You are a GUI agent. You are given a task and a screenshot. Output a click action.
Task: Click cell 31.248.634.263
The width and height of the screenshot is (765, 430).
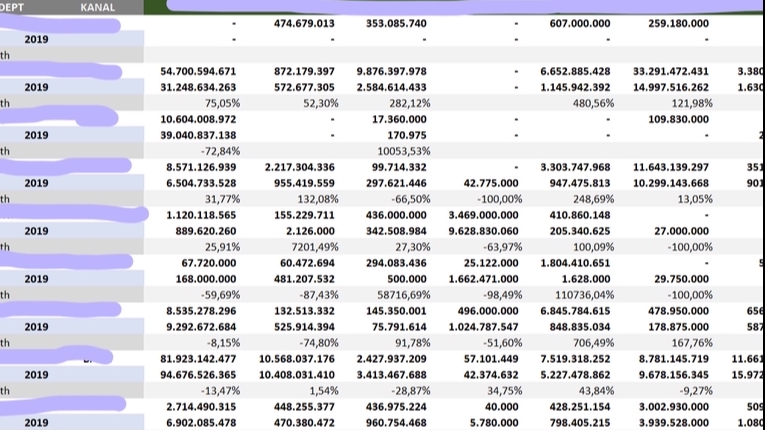(x=198, y=87)
